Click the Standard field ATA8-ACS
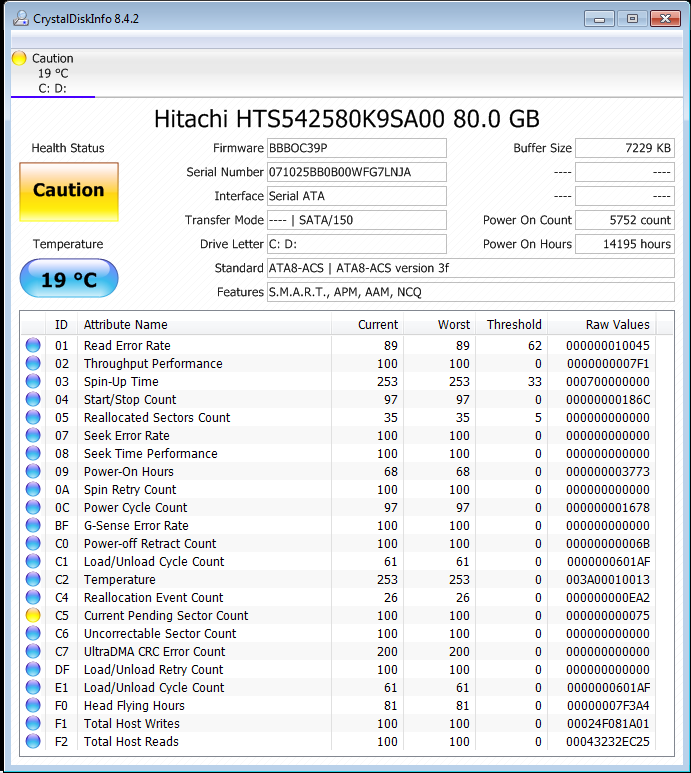Image resolution: width=691 pixels, height=773 pixels. pos(471,268)
